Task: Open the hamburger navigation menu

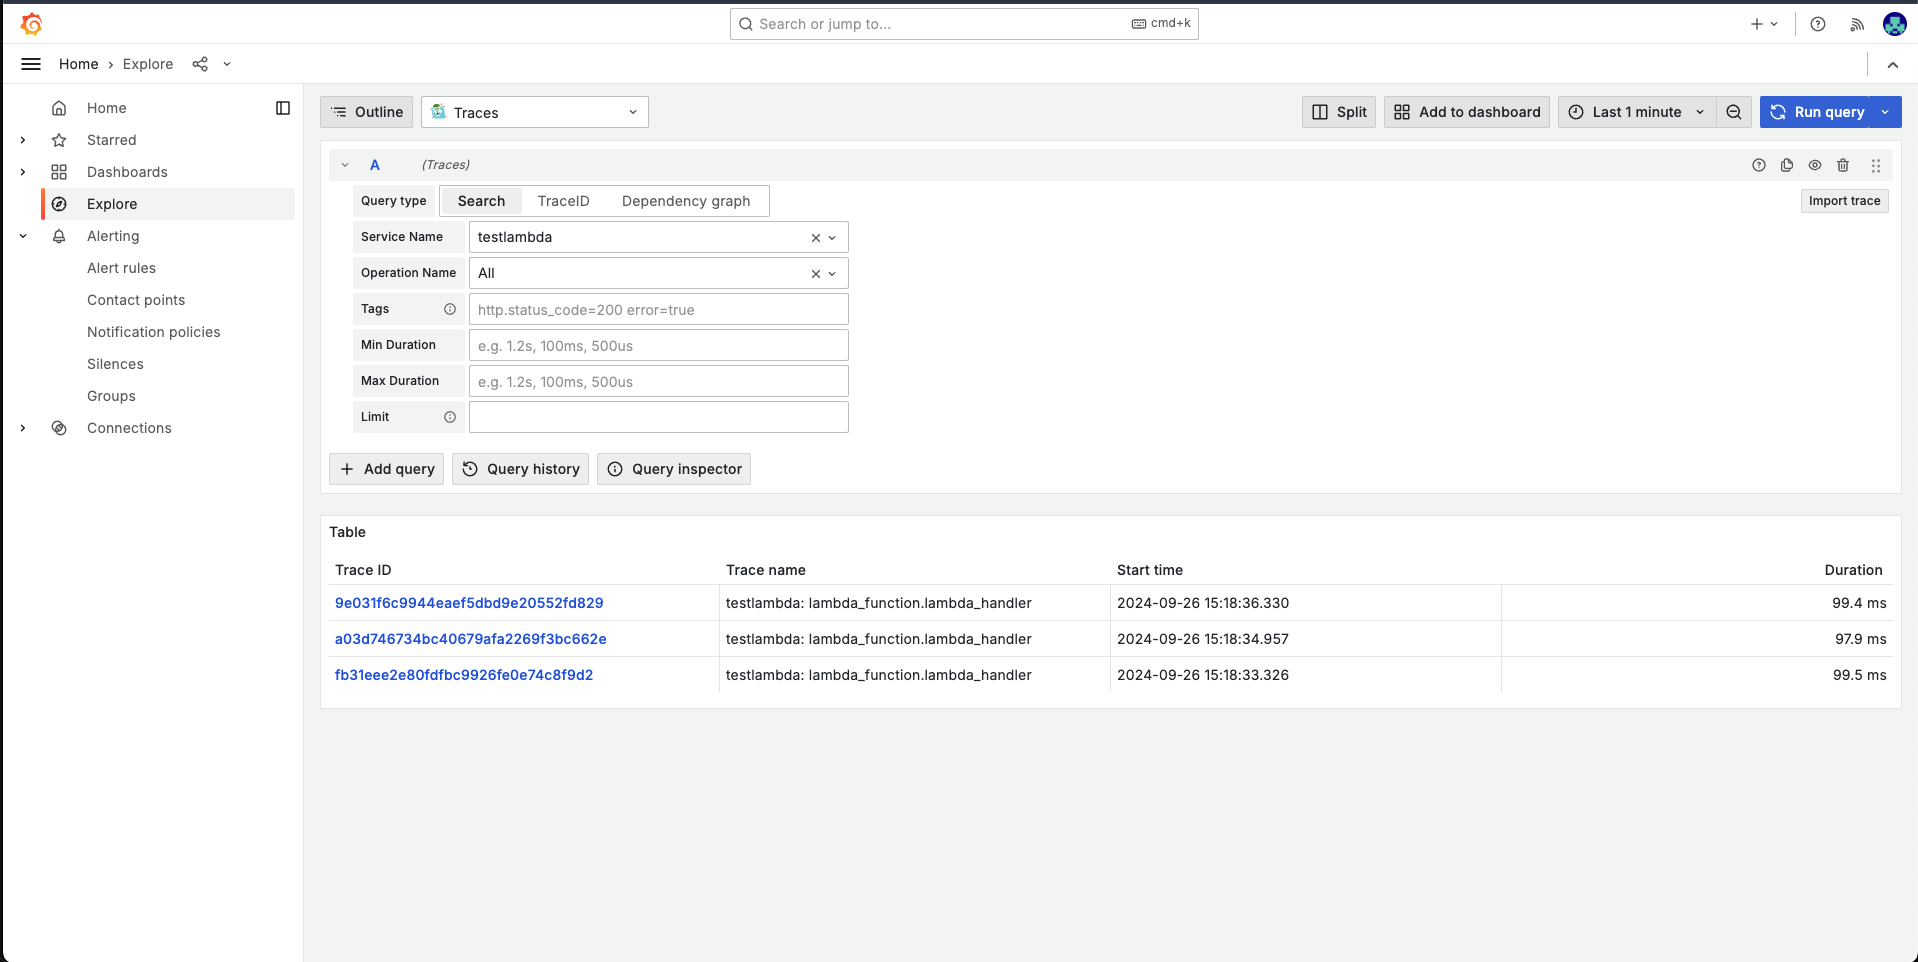Action: (x=31, y=64)
